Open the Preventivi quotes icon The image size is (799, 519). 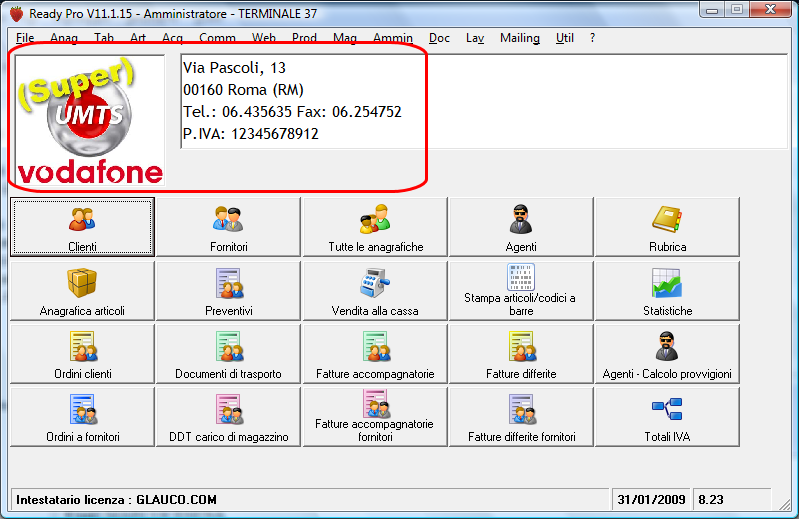tap(228, 291)
